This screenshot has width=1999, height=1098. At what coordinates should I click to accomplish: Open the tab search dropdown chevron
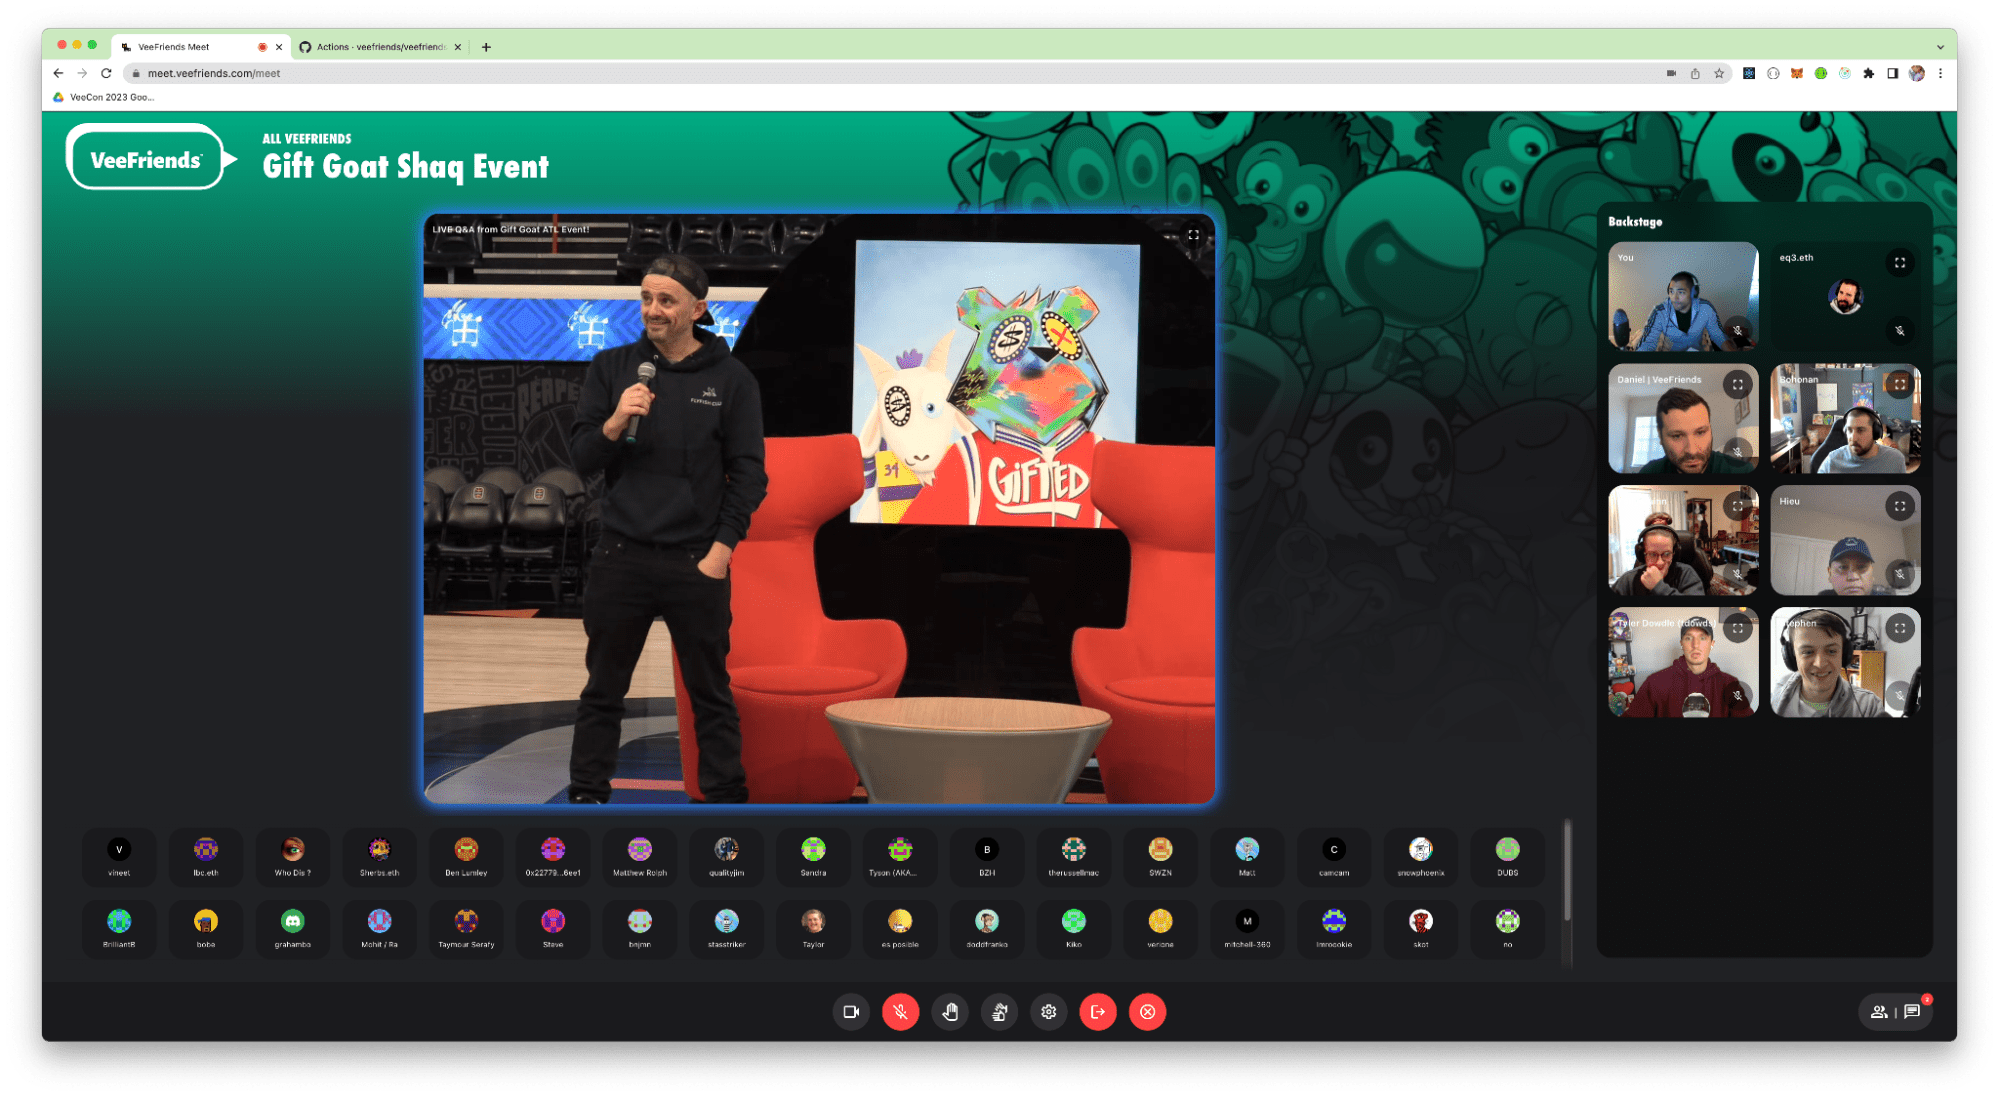pyautogui.click(x=1940, y=47)
